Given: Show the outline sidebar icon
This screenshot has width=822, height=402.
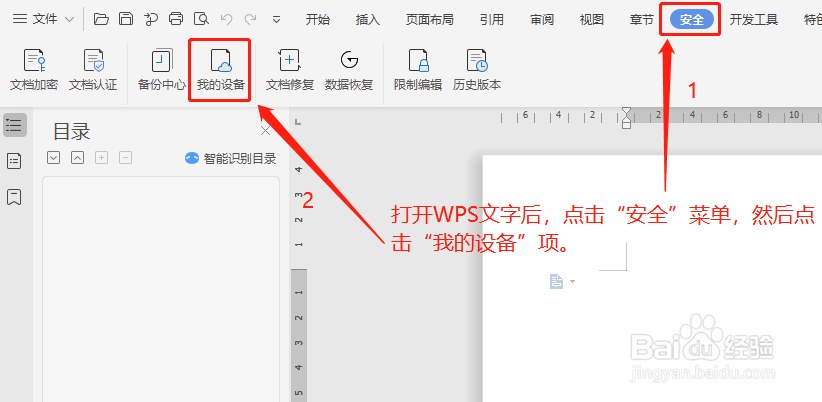Looking at the screenshot, I should [x=15, y=125].
